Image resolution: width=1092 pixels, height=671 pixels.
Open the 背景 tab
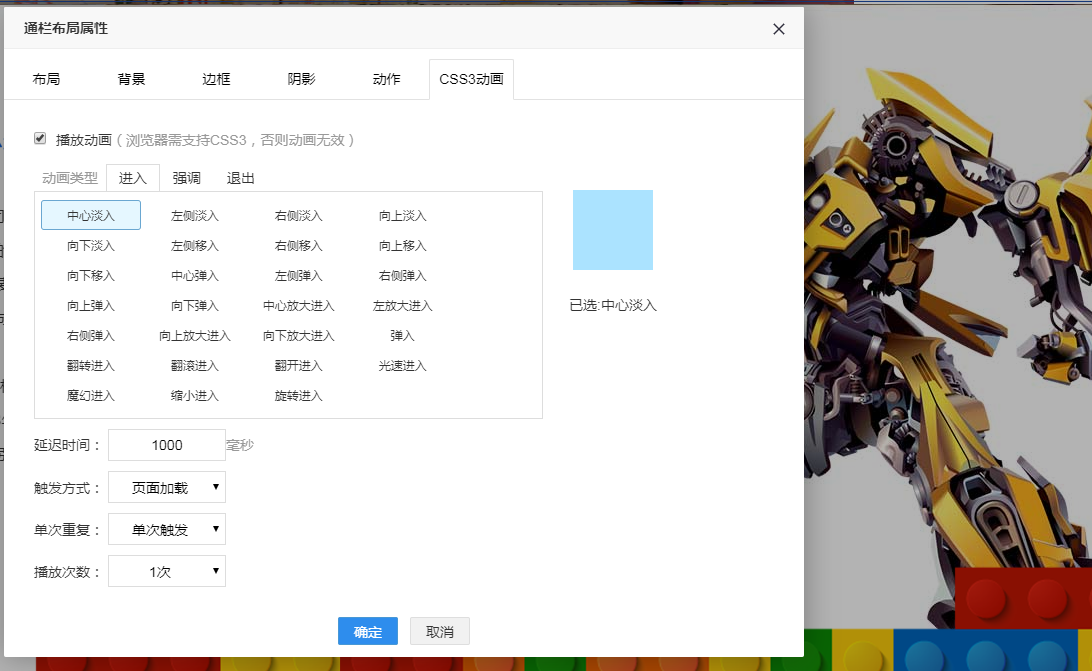coord(131,79)
